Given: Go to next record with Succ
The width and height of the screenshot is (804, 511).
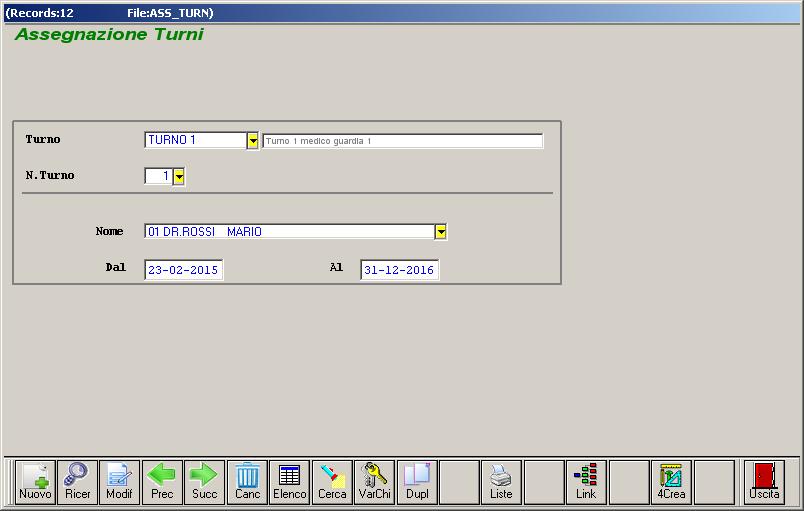Looking at the screenshot, I should tap(205, 482).
